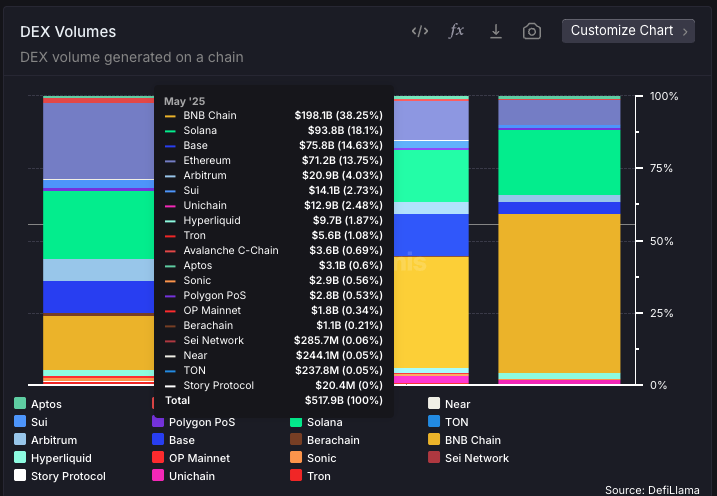717x496 pixels.
Task: Click the 100% y-axis label
Action: click(663, 96)
